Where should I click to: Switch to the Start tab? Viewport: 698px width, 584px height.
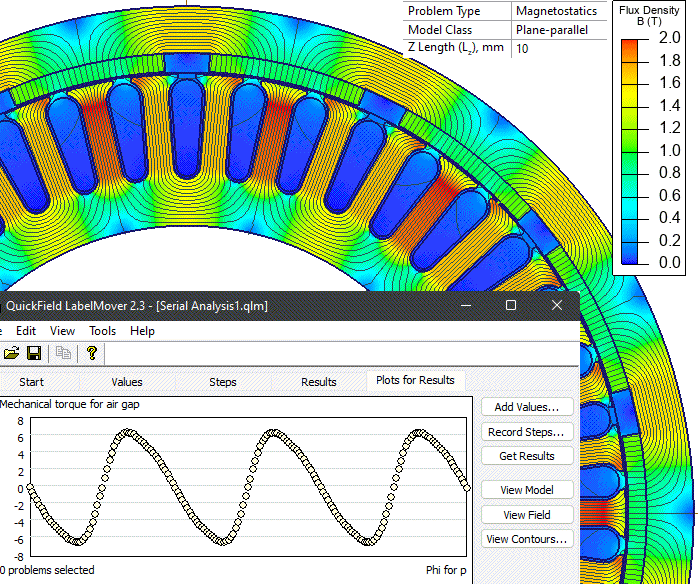31,382
